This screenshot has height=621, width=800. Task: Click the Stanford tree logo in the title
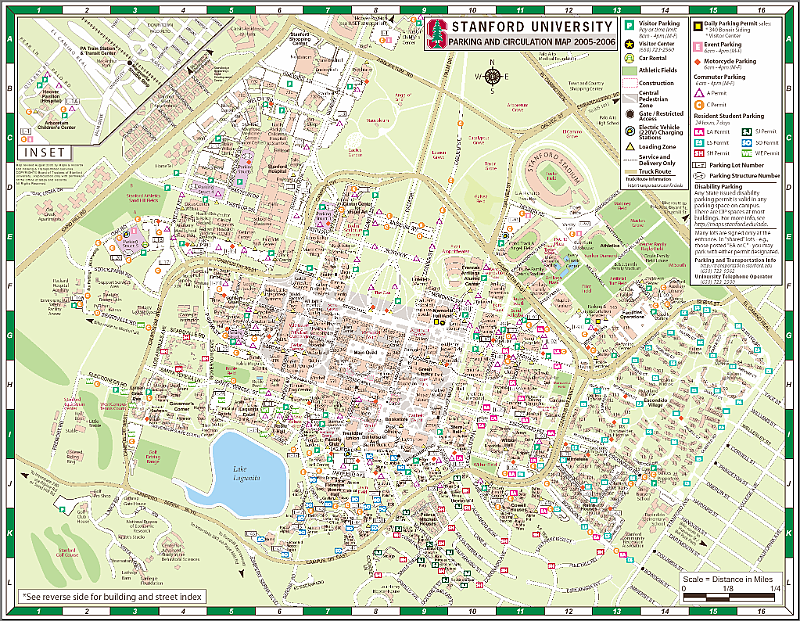[x=437, y=33]
